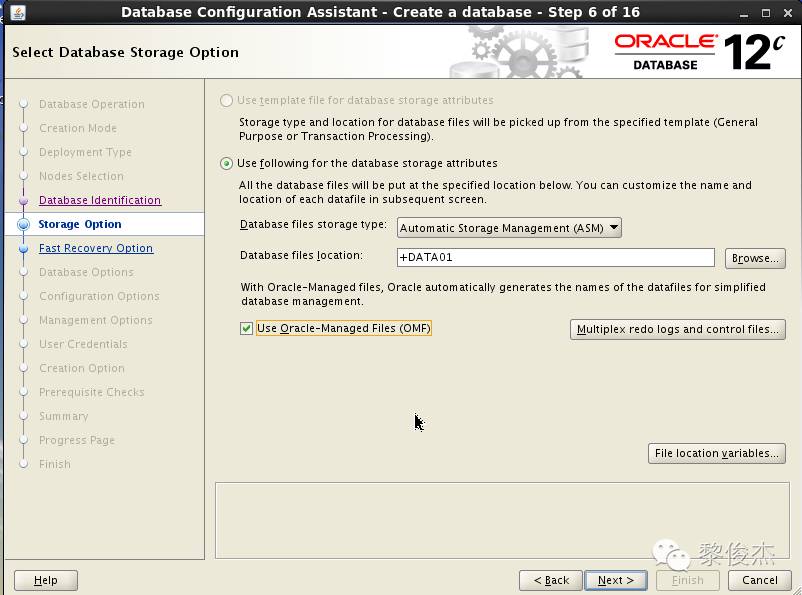The height and width of the screenshot is (595, 802).
Task: Proceed with the Next button
Action: tap(616, 580)
